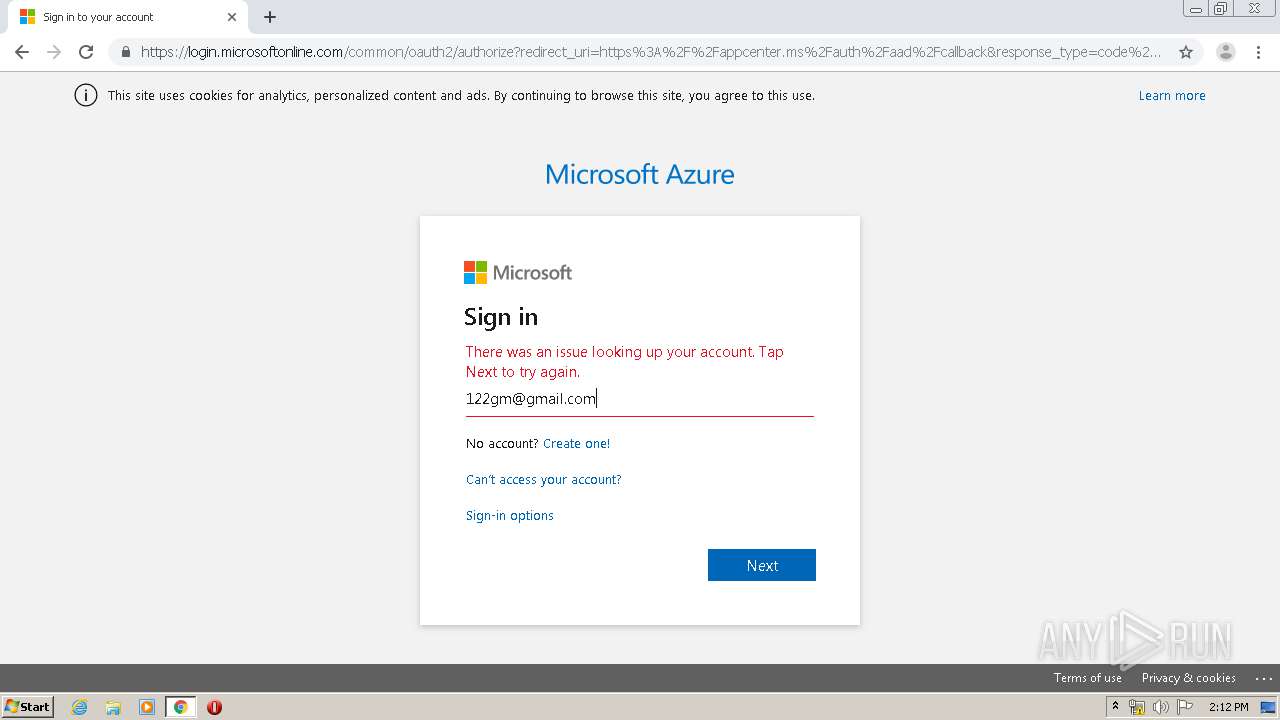Screen dimensions: 1280x720
Task: Open Action Center flag tray icon
Action: click(1185, 707)
